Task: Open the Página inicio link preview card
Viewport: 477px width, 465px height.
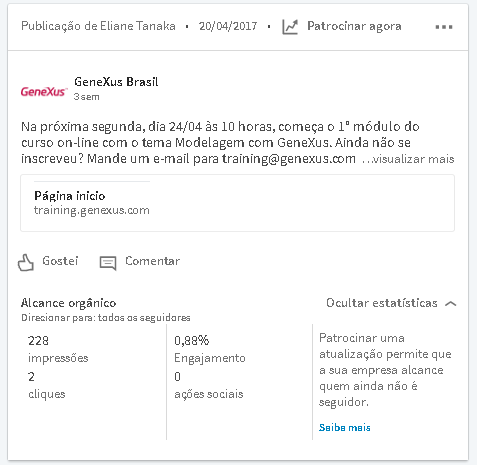Action: point(237,203)
